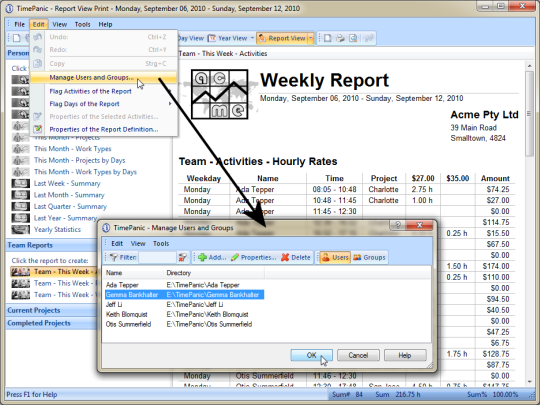Click the TimePanic app icon in main title bar

click(9, 8)
